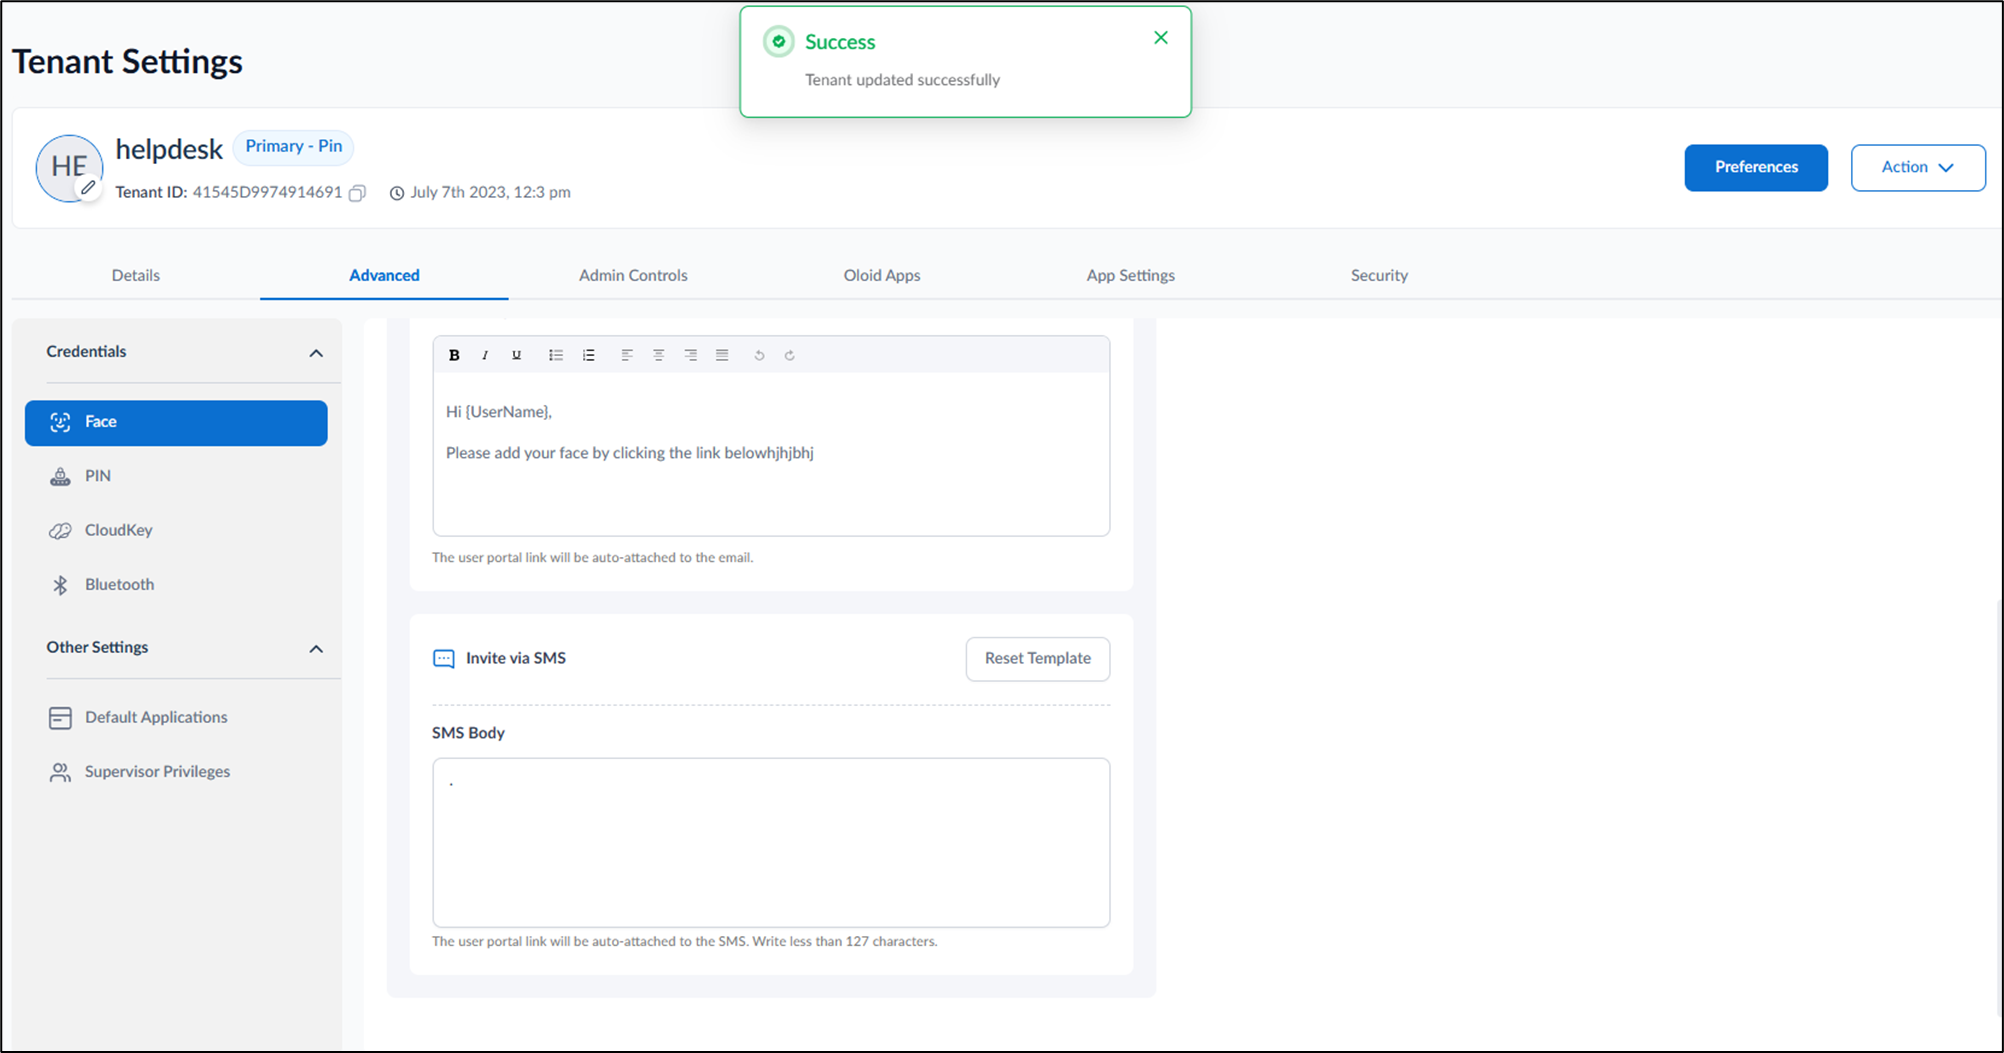Center align email text

click(658, 355)
